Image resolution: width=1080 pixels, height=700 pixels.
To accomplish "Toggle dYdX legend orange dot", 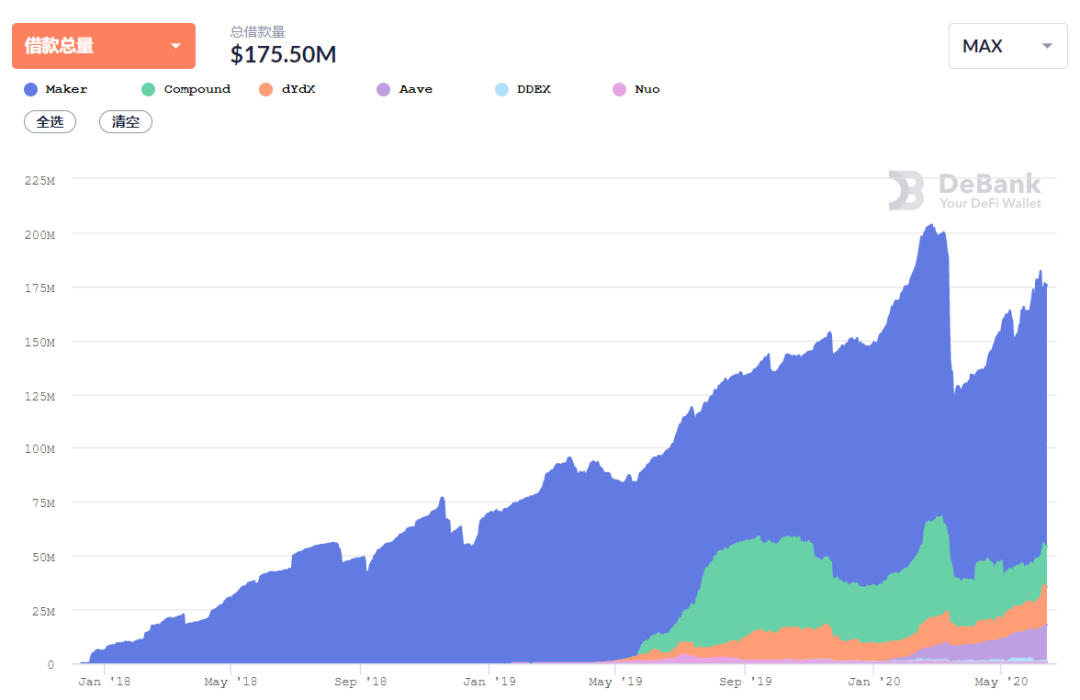I will tap(266, 90).
